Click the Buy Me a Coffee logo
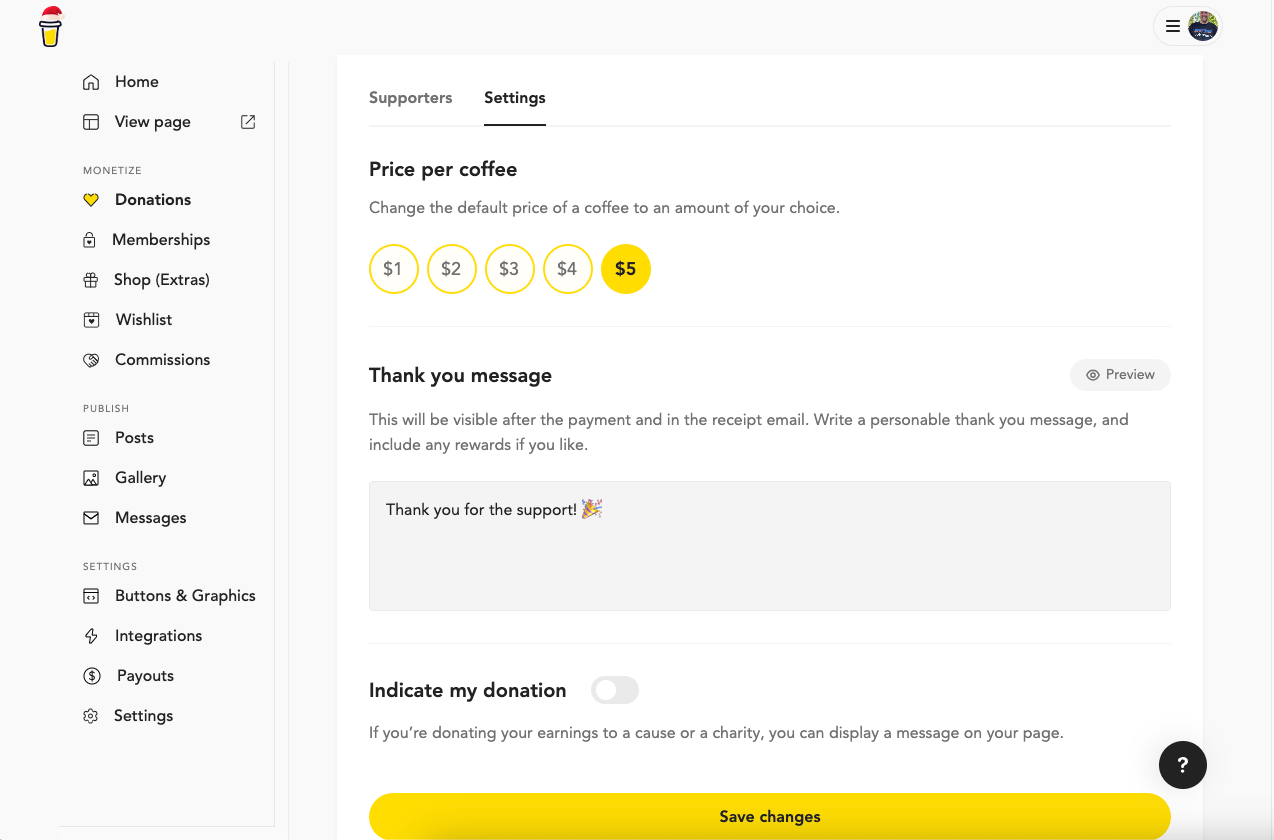1274x840 pixels. 50,27
